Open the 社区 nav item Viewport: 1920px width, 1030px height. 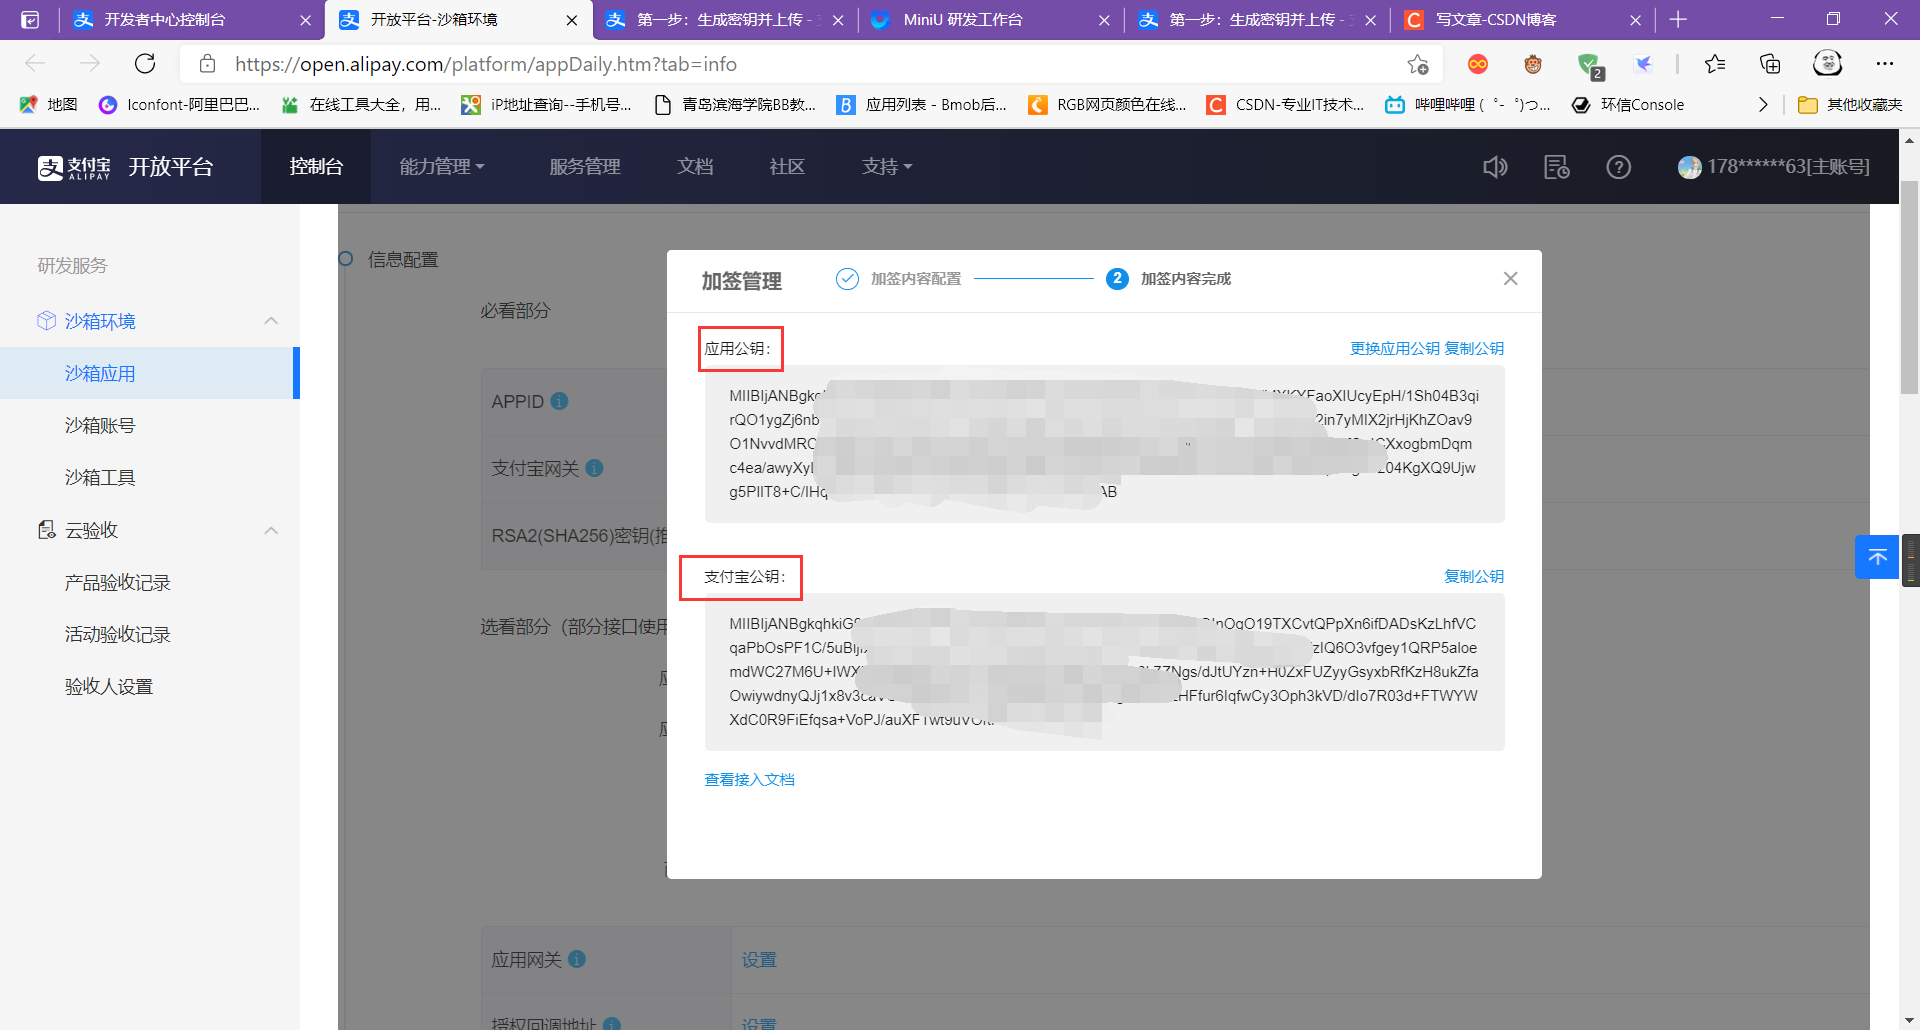[x=787, y=167]
